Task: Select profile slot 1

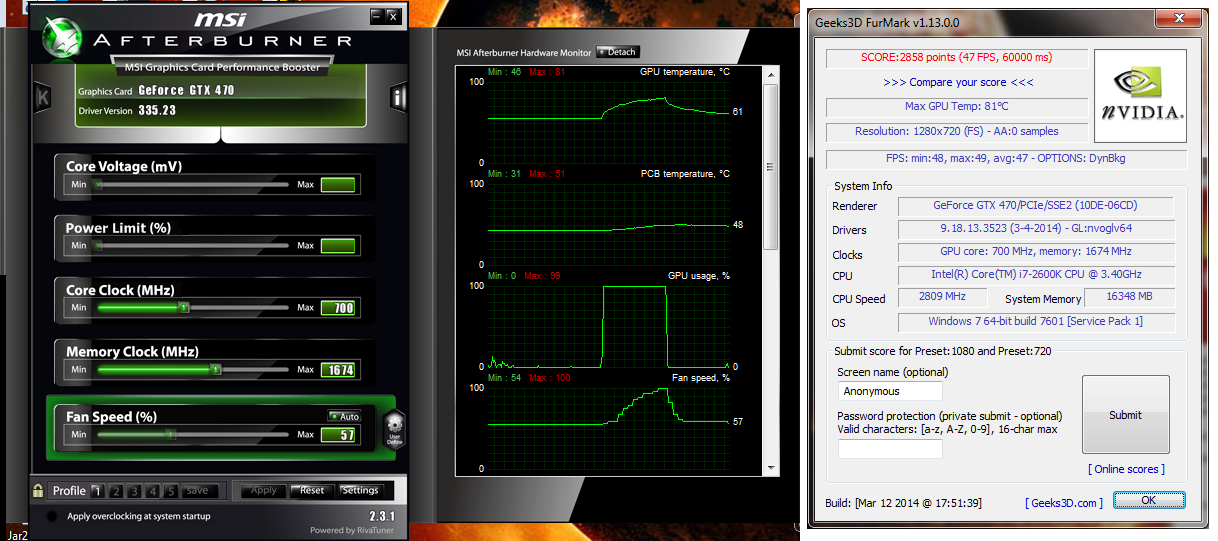Action: coord(97,491)
